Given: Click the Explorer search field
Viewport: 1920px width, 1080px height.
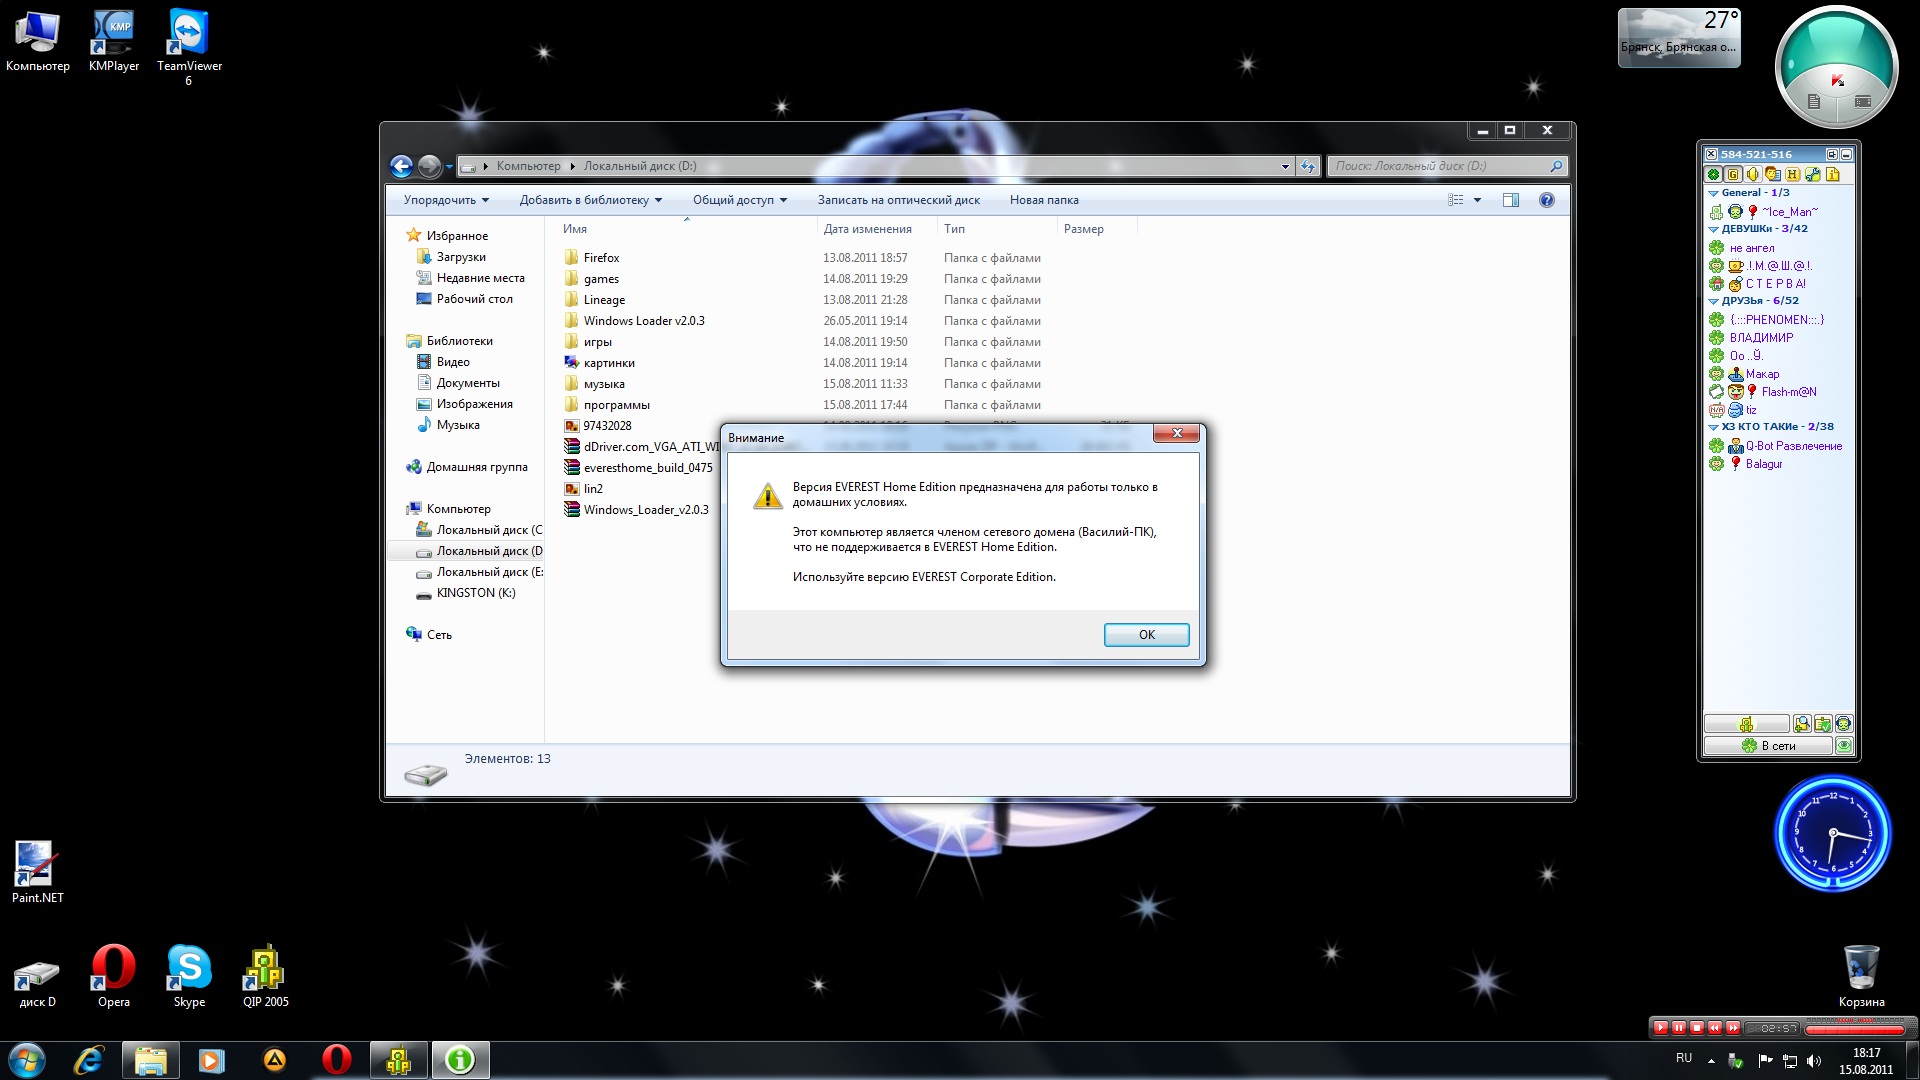Looking at the screenshot, I should tap(1440, 166).
